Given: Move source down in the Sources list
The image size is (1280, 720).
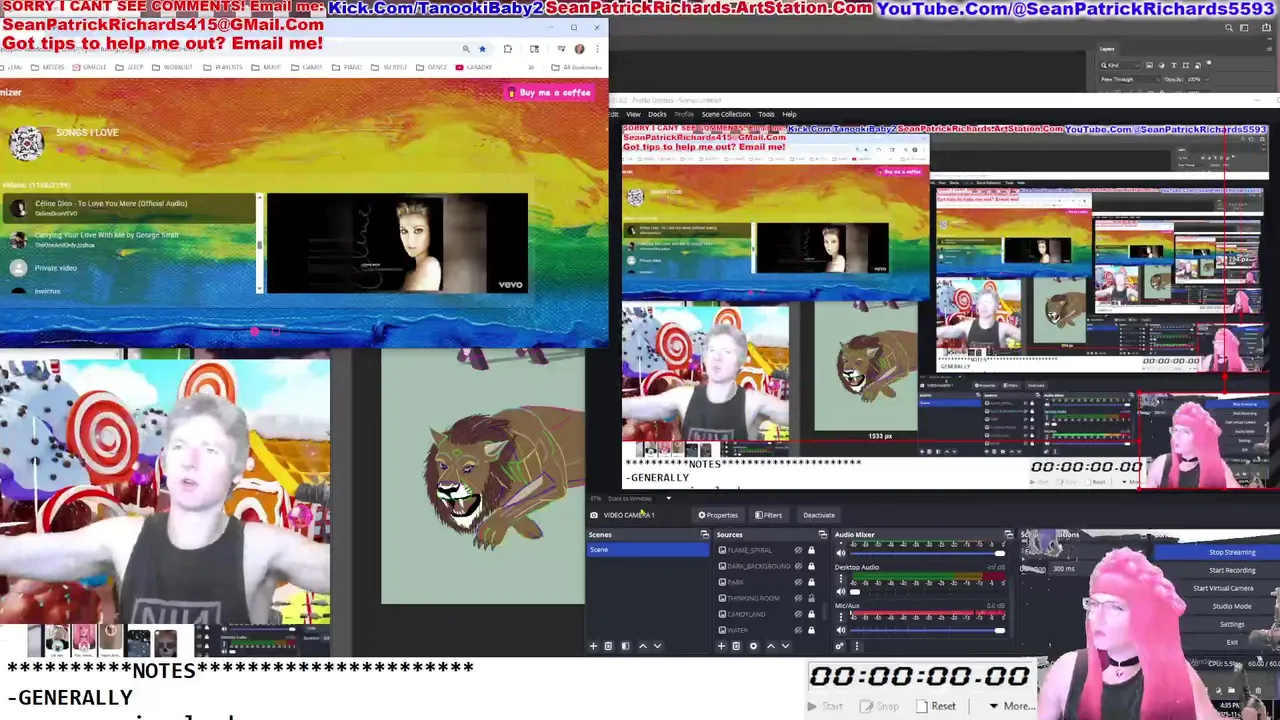Looking at the screenshot, I should pos(785,646).
